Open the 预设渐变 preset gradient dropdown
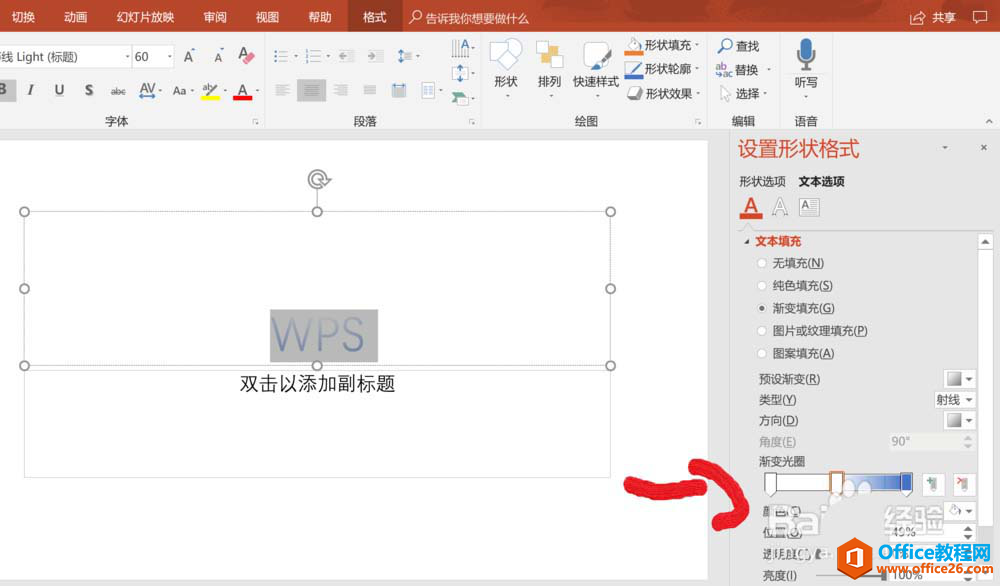1000x586 pixels. (960, 379)
